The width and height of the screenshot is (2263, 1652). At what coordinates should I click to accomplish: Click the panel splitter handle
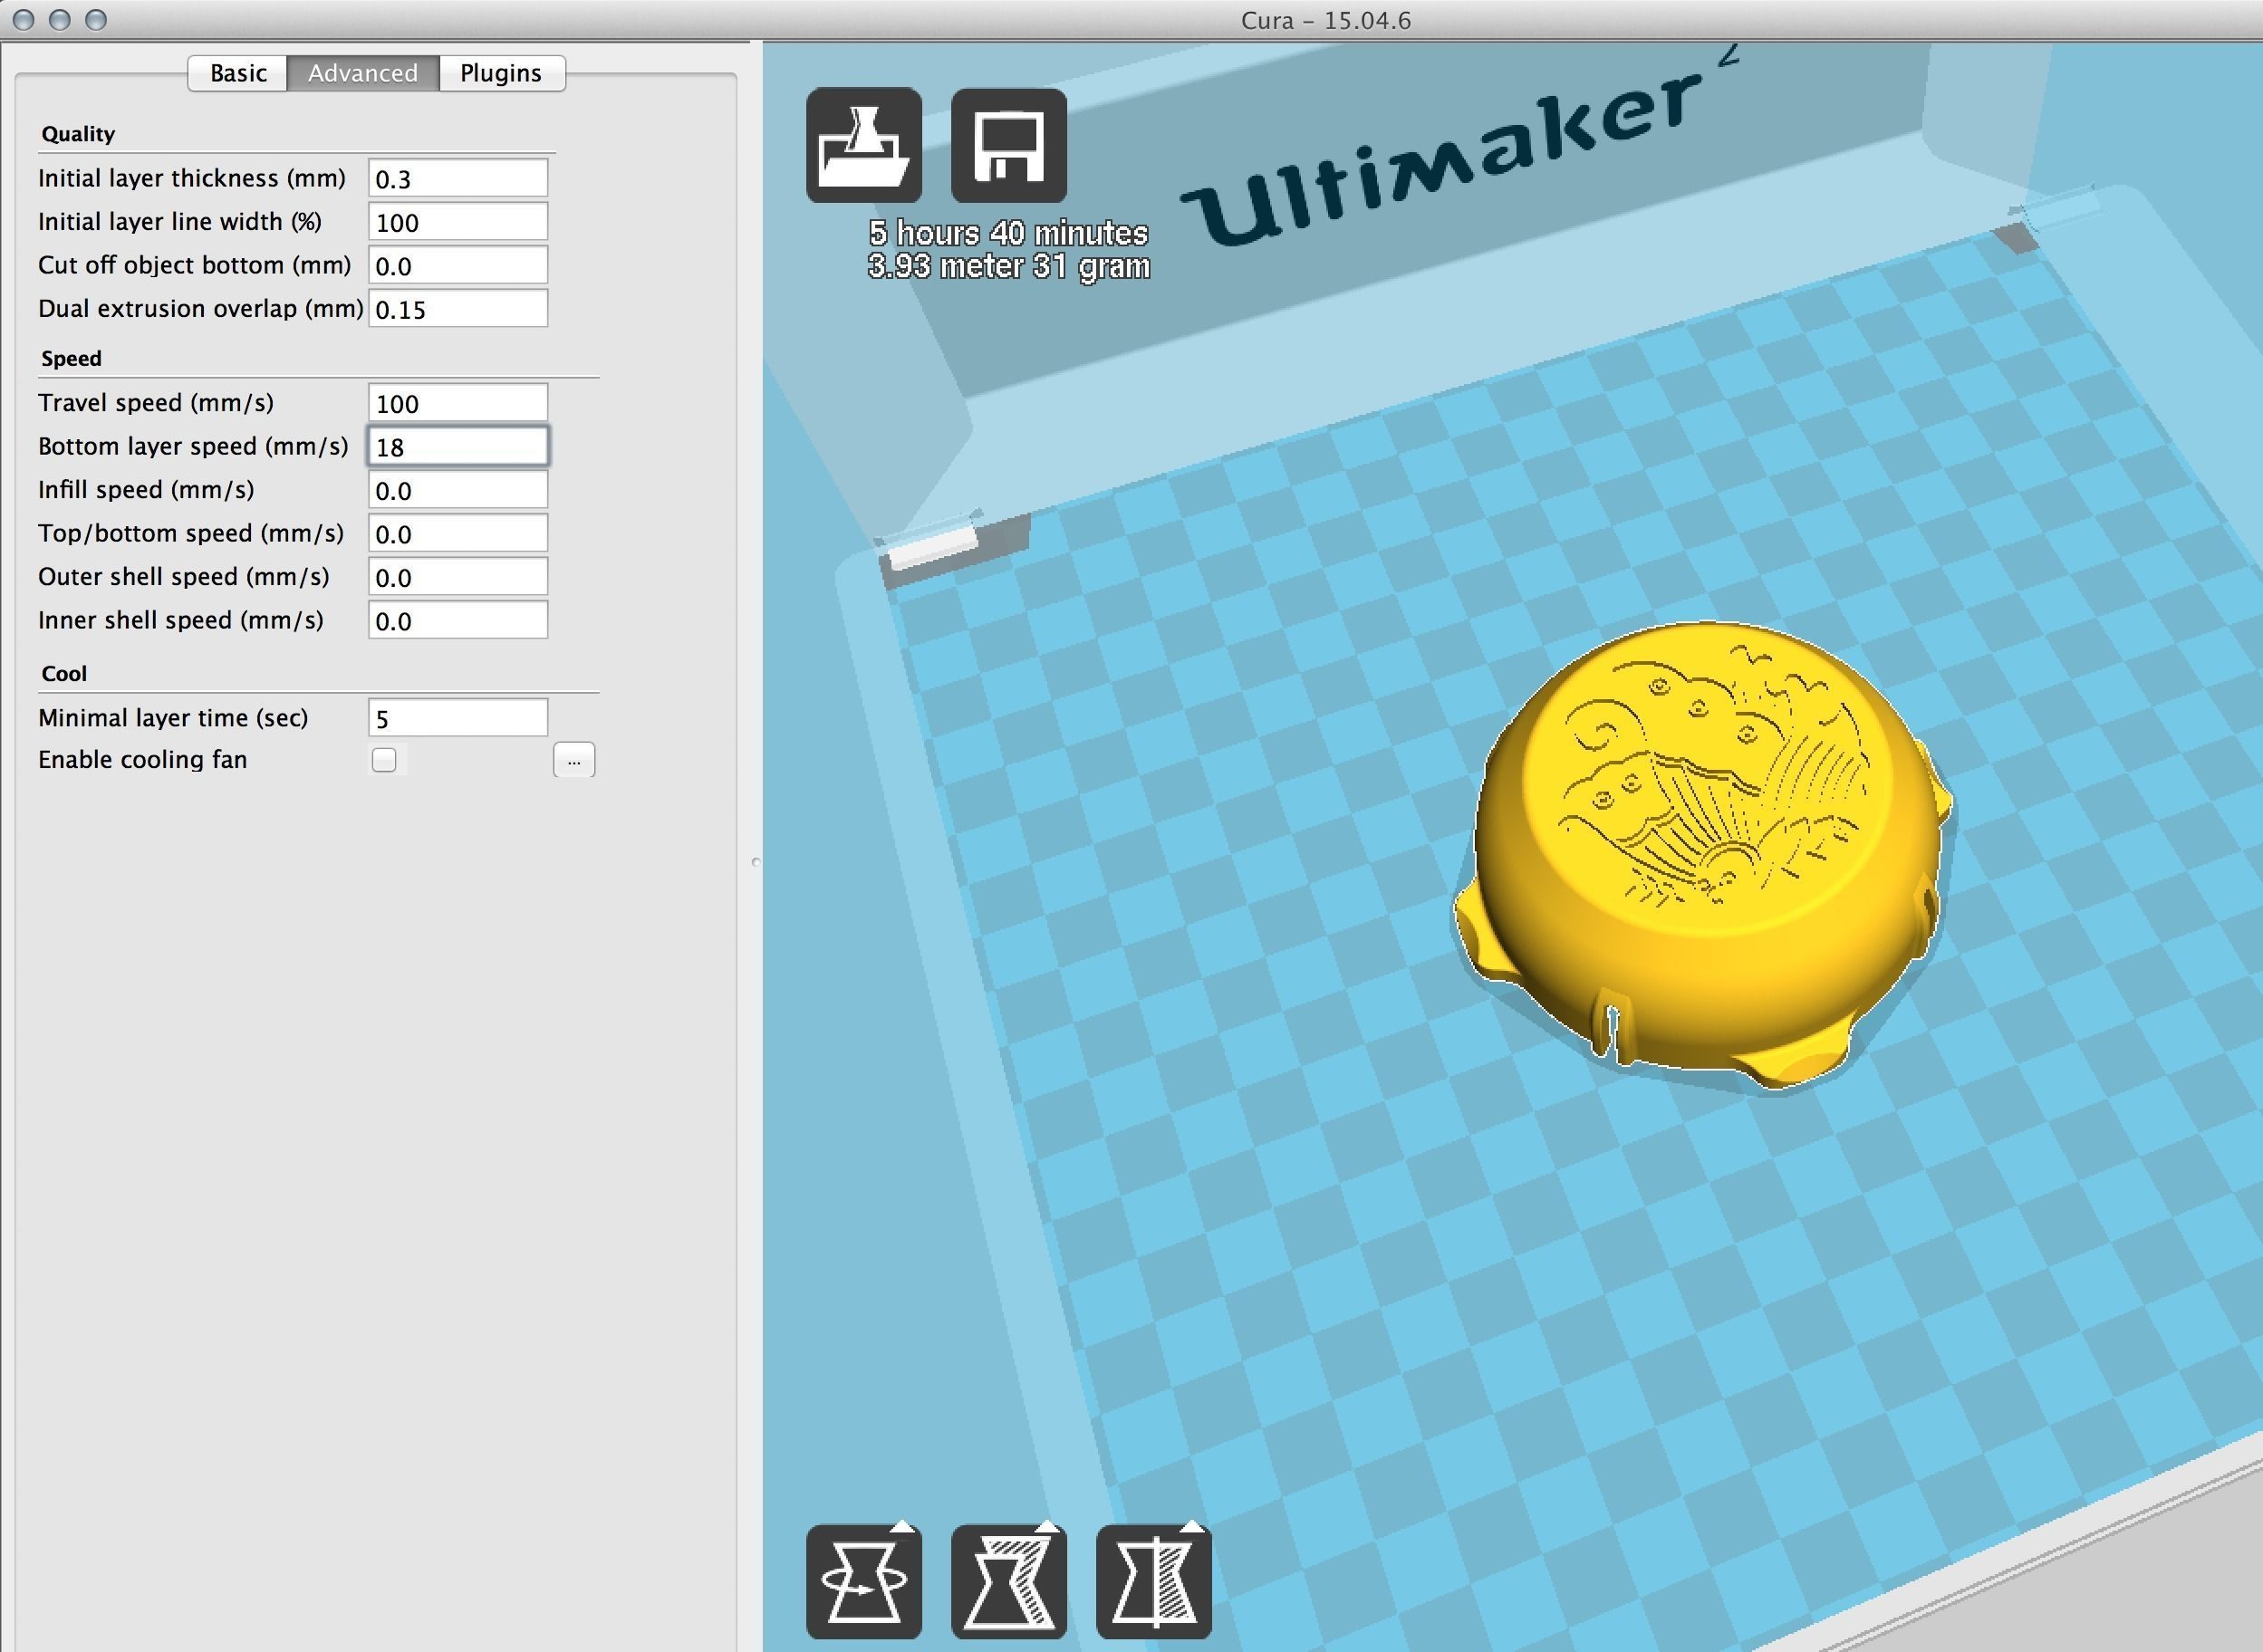[x=755, y=862]
